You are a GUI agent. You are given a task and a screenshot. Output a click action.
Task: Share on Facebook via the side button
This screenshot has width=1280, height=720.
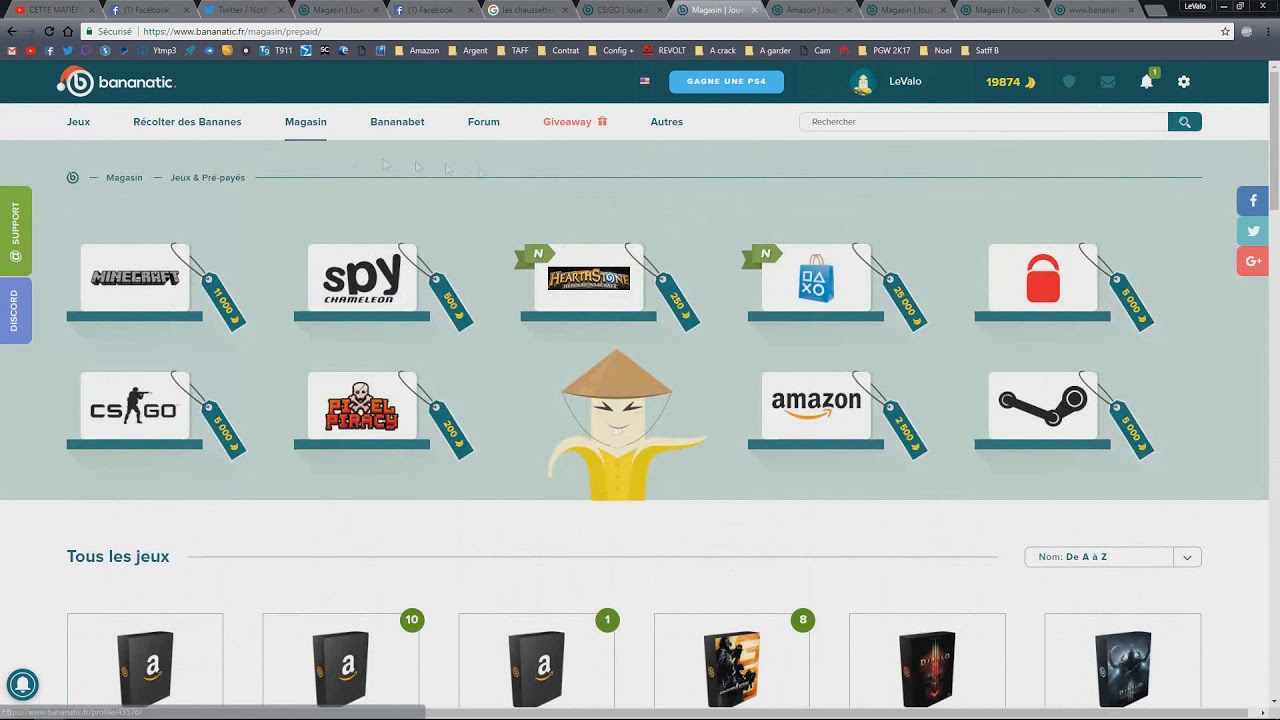click(1253, 201)
